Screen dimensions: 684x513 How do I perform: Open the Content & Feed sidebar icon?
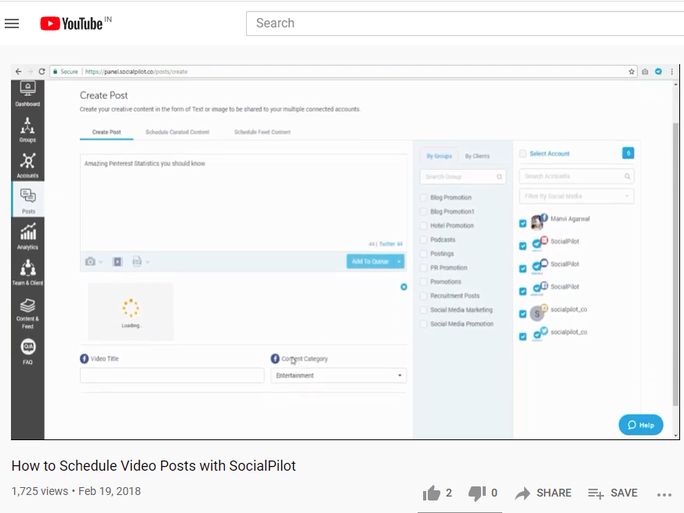(27, 313)
